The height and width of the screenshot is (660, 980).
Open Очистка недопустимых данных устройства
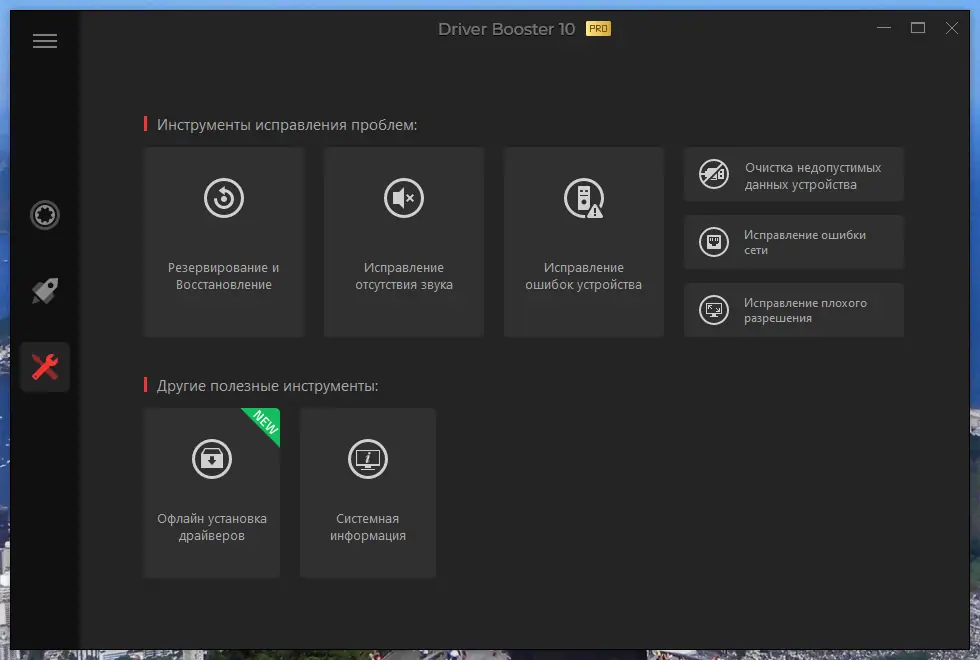pyautogui.click(x=794, y=174)
